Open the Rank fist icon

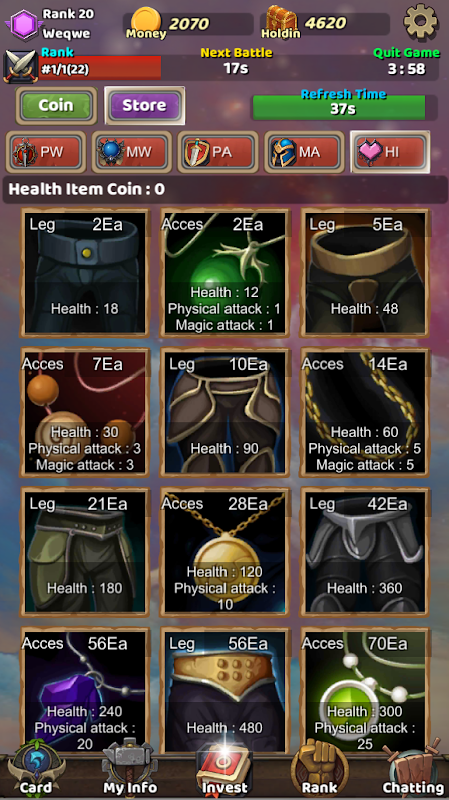[x=319, y=769]
